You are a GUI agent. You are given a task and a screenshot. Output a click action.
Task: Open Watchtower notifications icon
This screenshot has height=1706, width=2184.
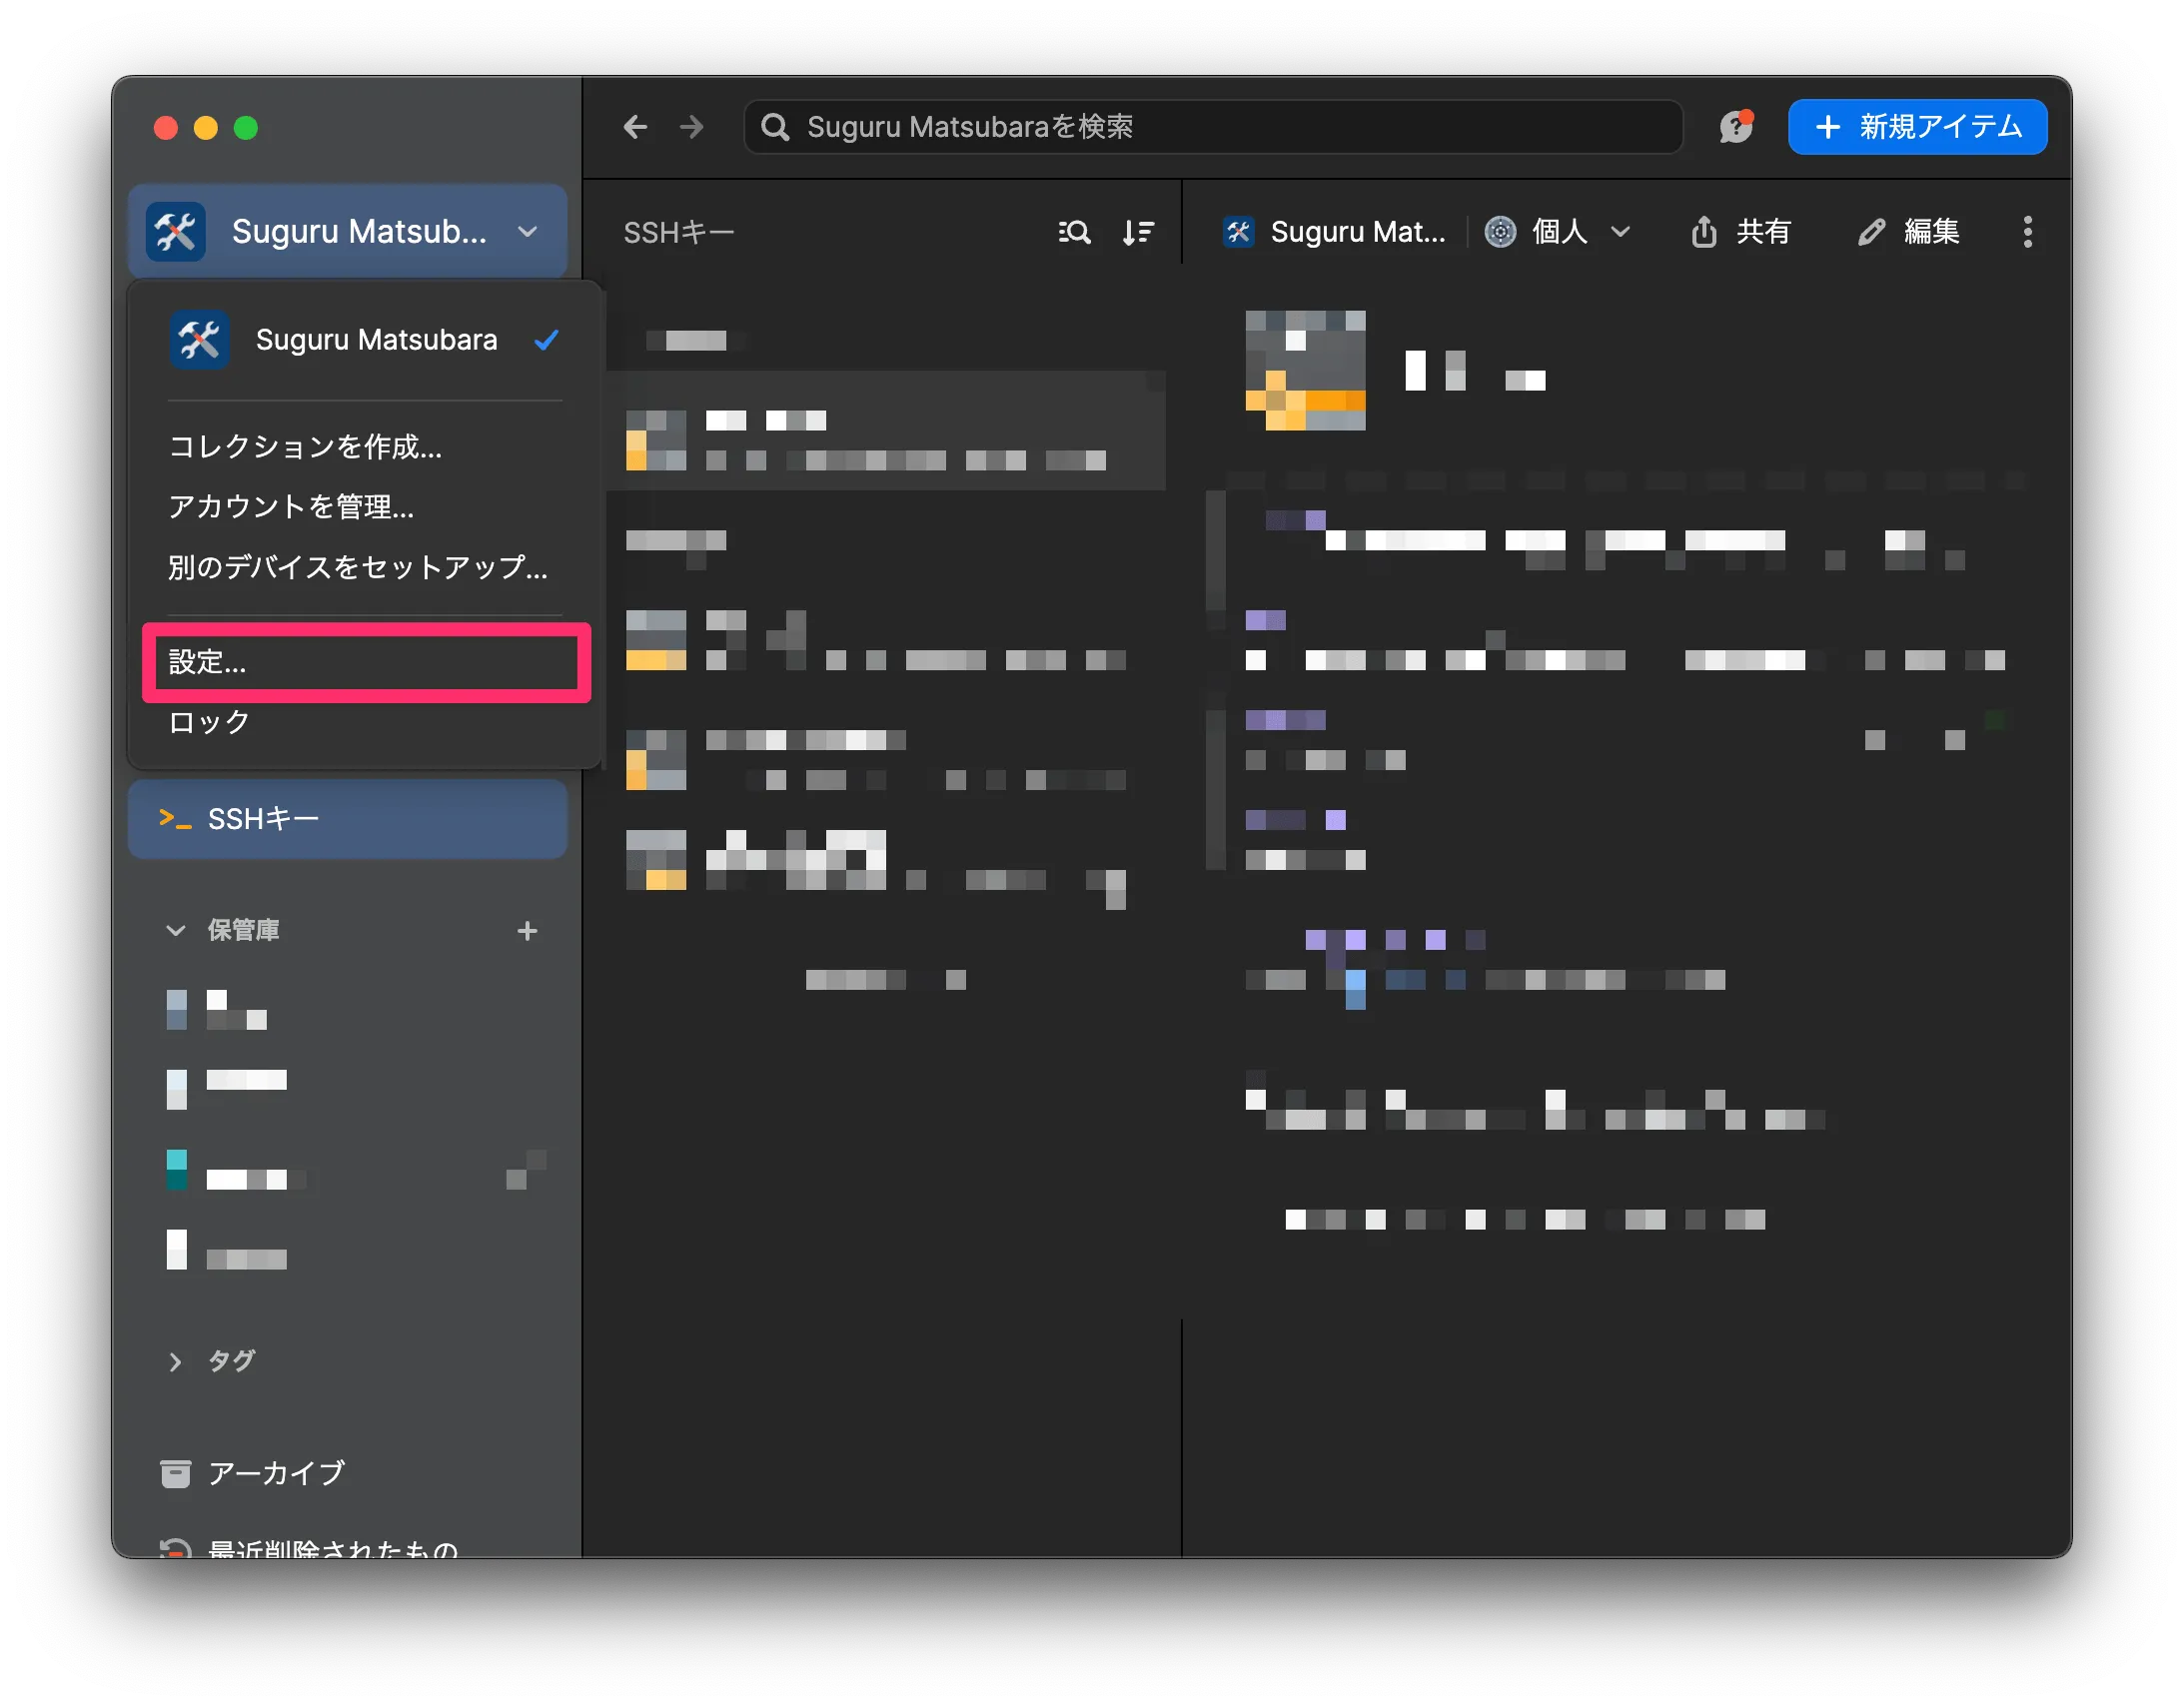coord(1736,127)
